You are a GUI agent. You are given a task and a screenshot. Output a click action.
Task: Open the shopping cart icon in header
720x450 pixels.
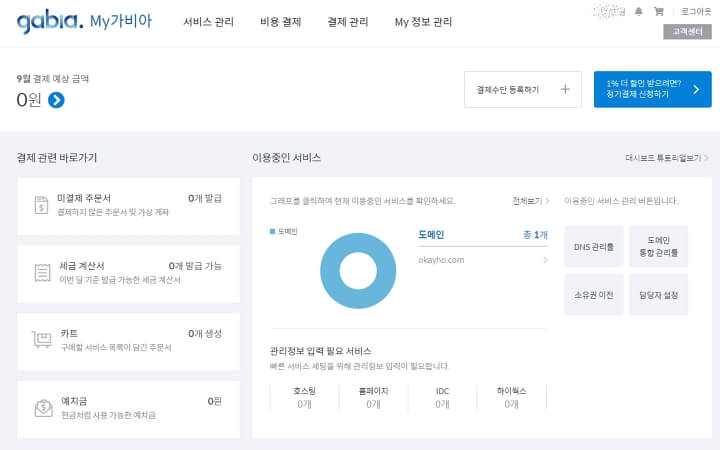[658, 11]
